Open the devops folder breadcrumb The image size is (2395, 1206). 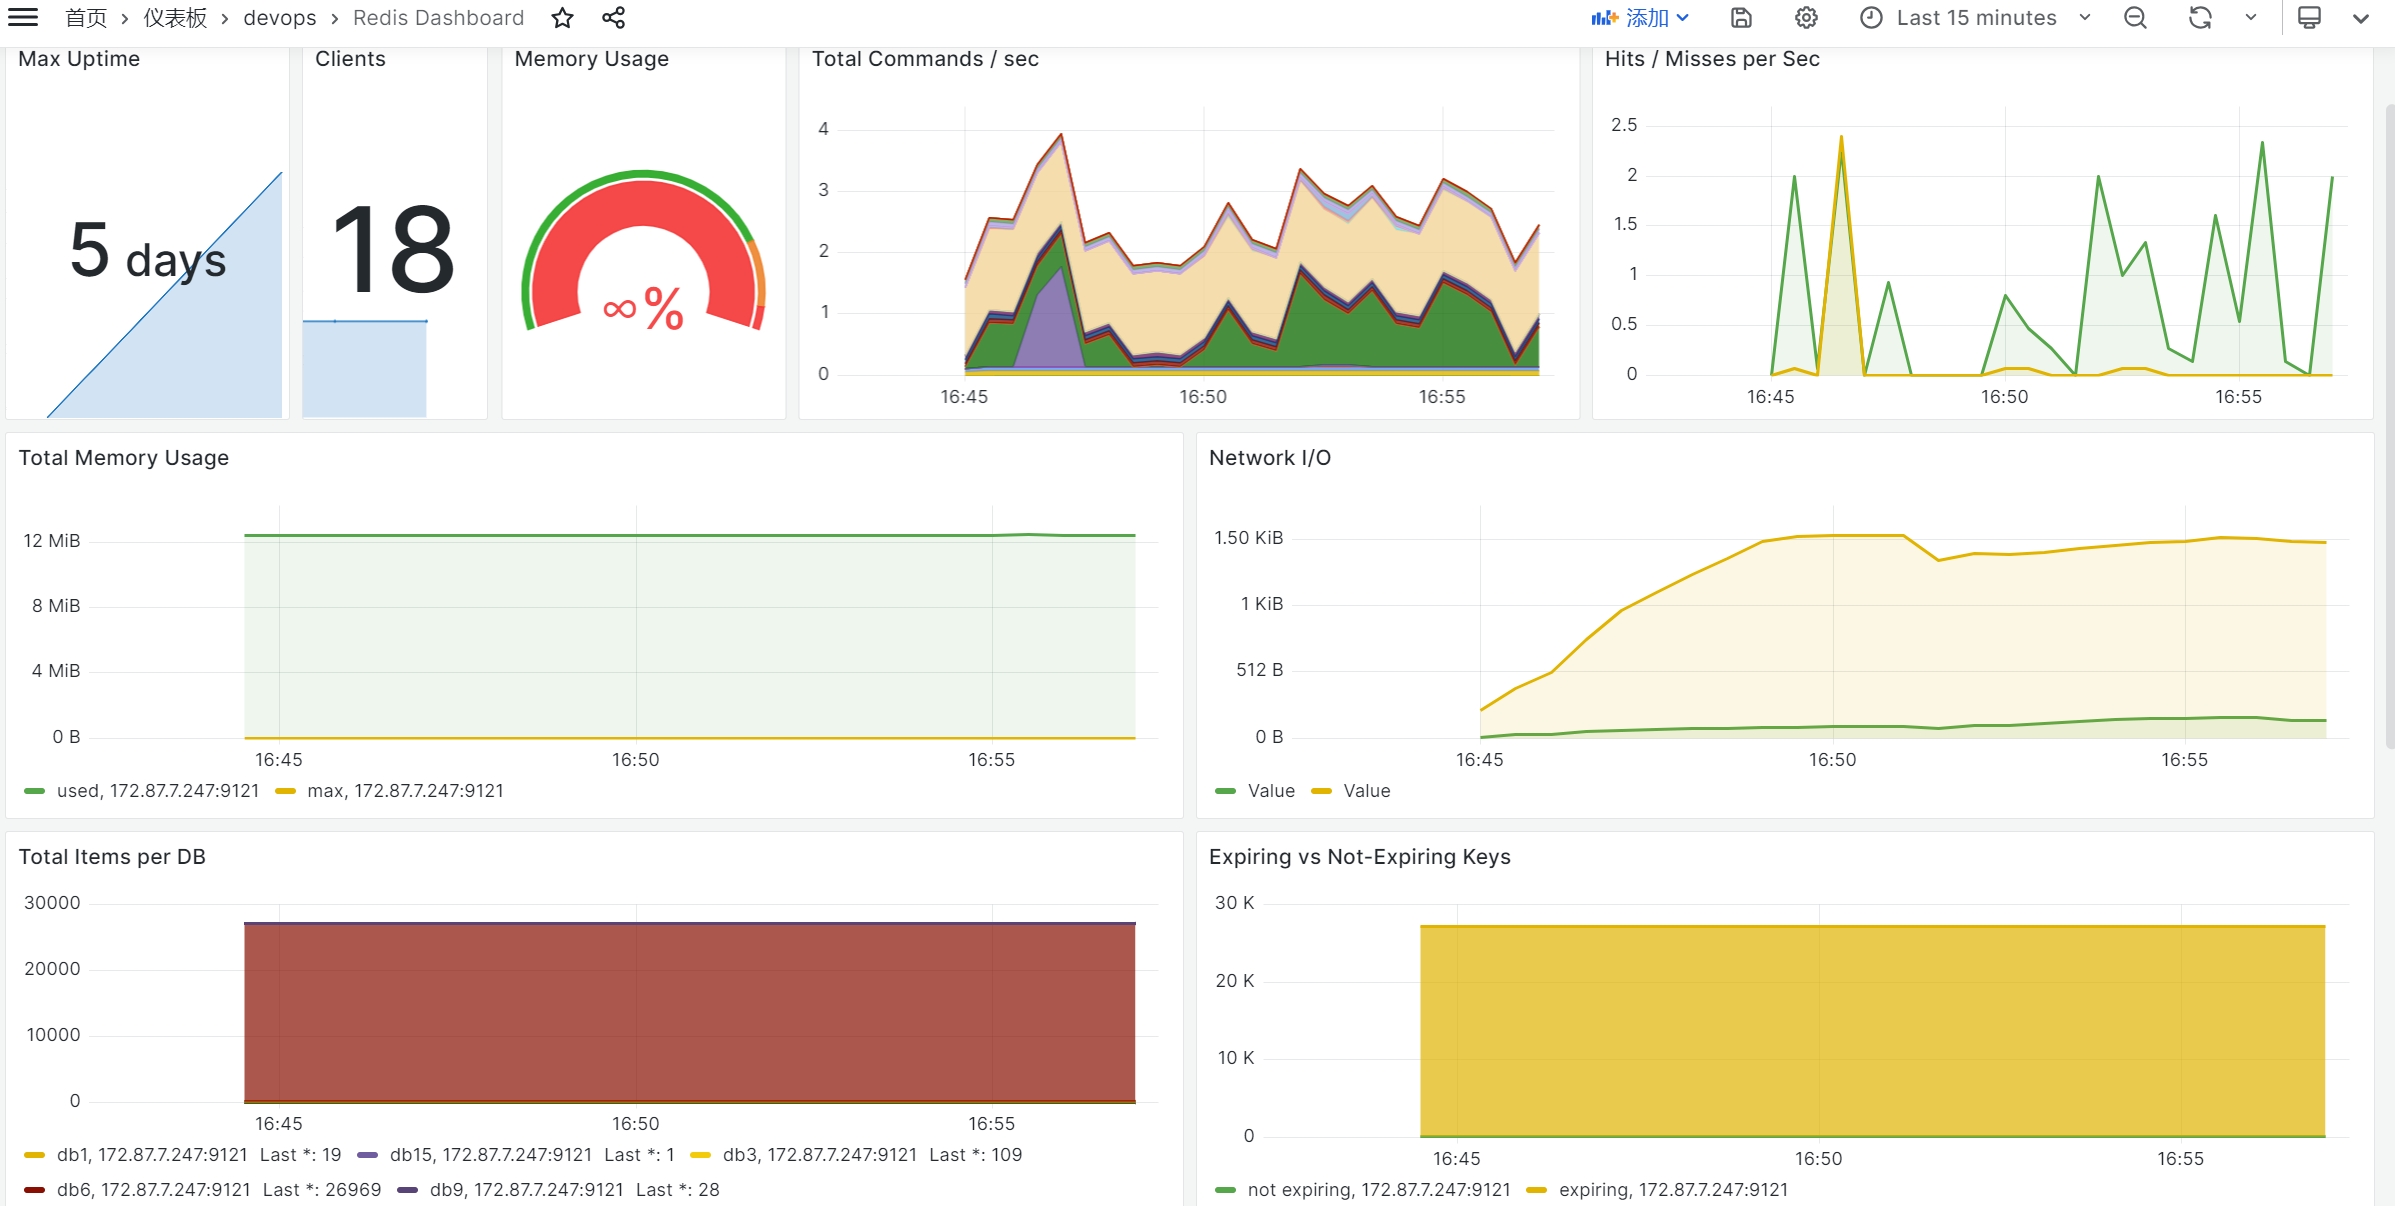[280, 18]
